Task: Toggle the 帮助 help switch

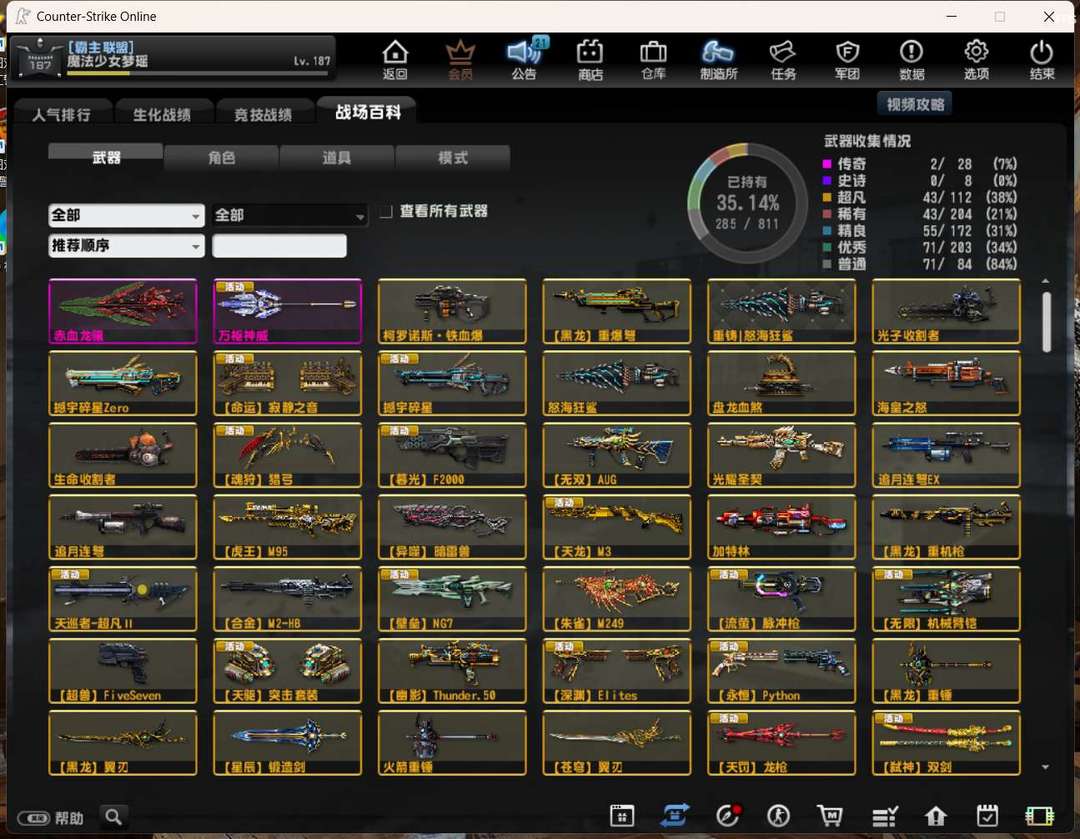Action: click(33, 818)
